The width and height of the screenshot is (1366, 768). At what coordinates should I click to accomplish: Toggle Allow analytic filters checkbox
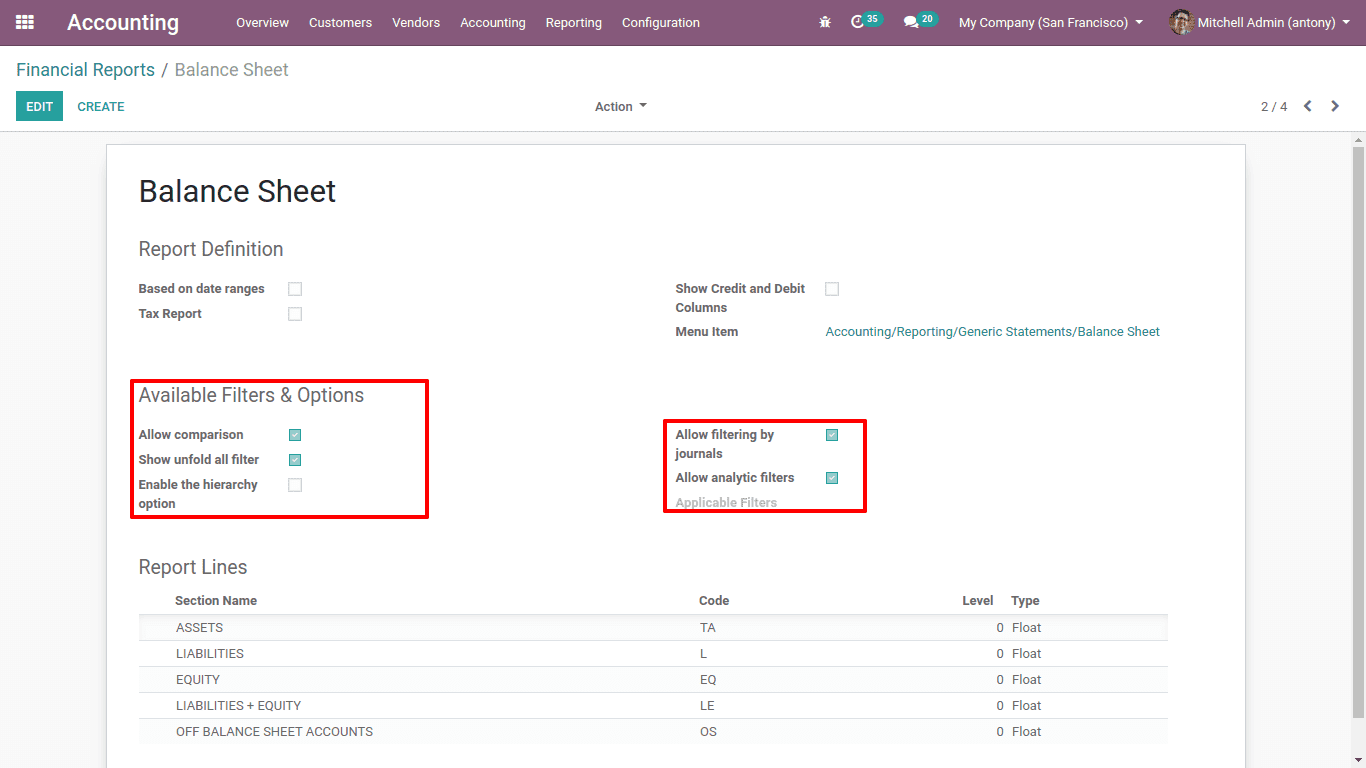(832, 478)
